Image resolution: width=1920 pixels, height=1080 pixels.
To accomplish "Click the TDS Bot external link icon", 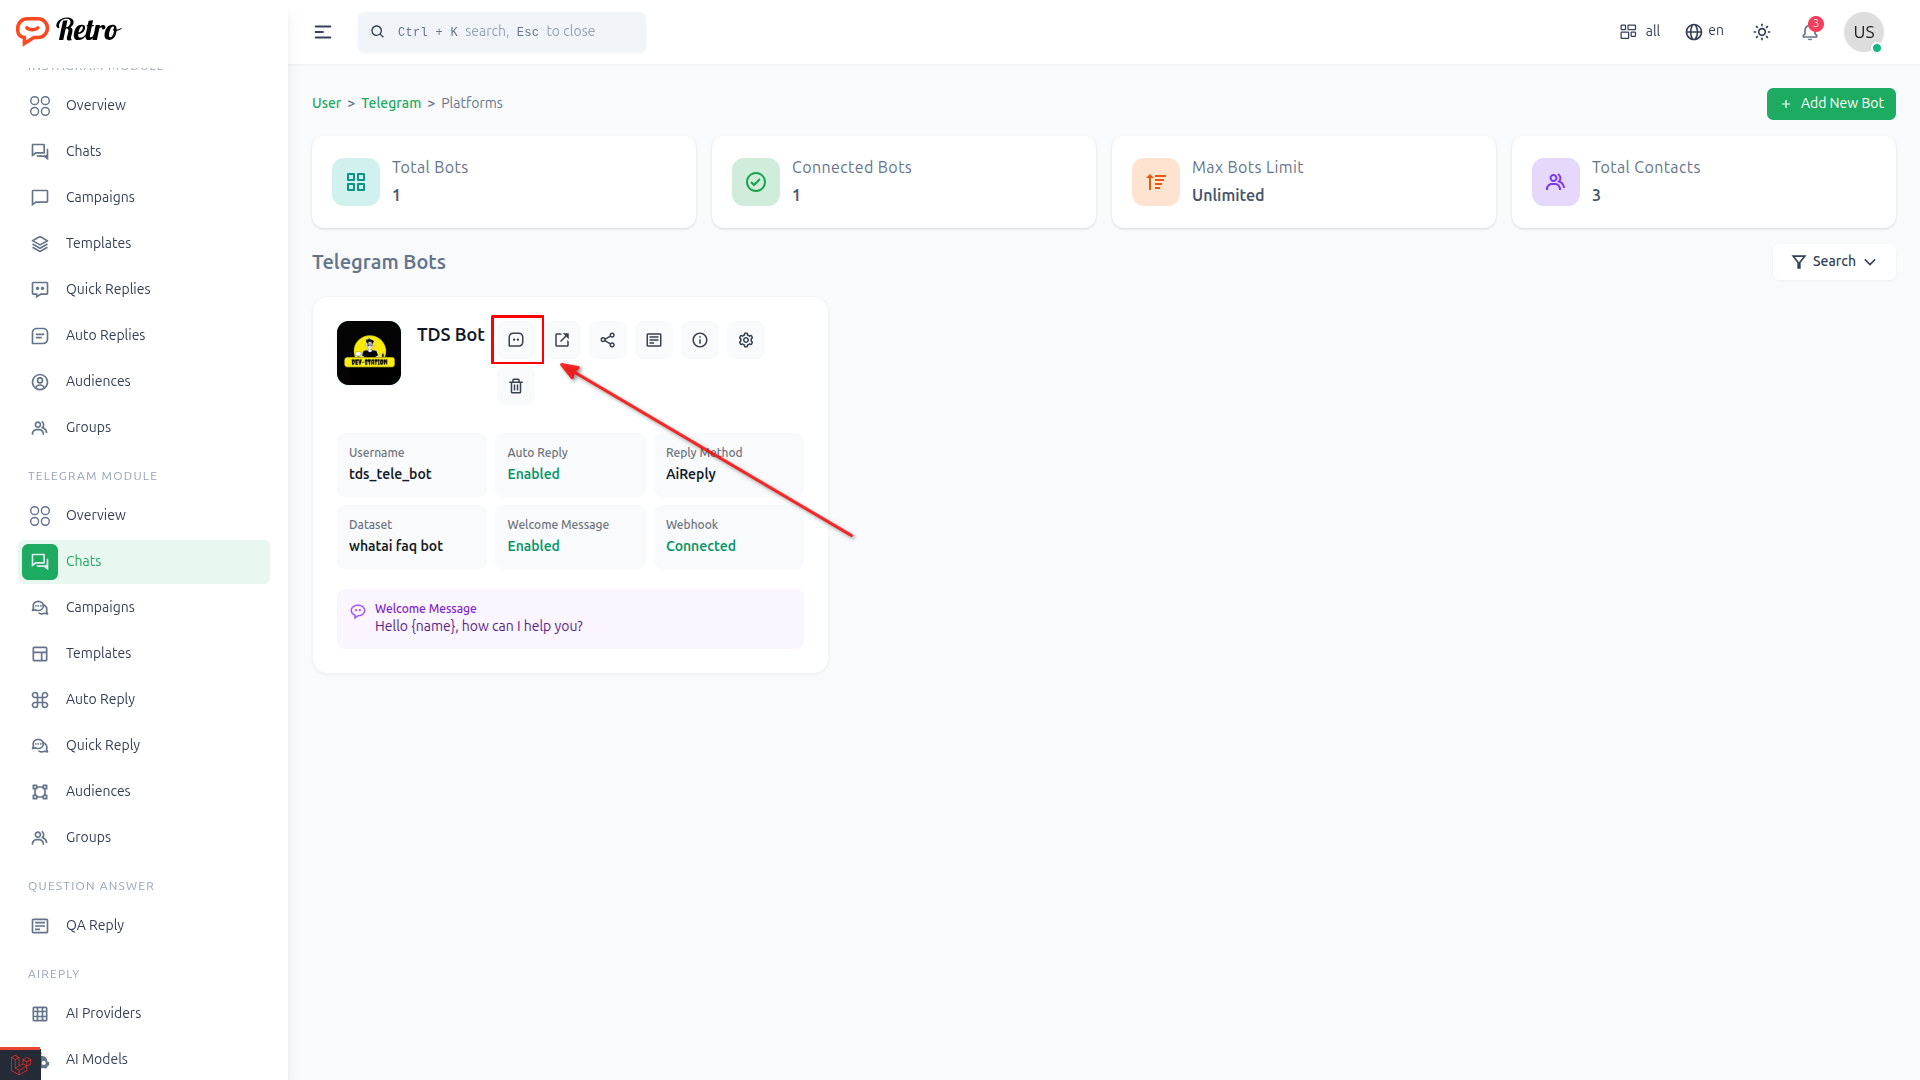I will [x=562, y=340].
